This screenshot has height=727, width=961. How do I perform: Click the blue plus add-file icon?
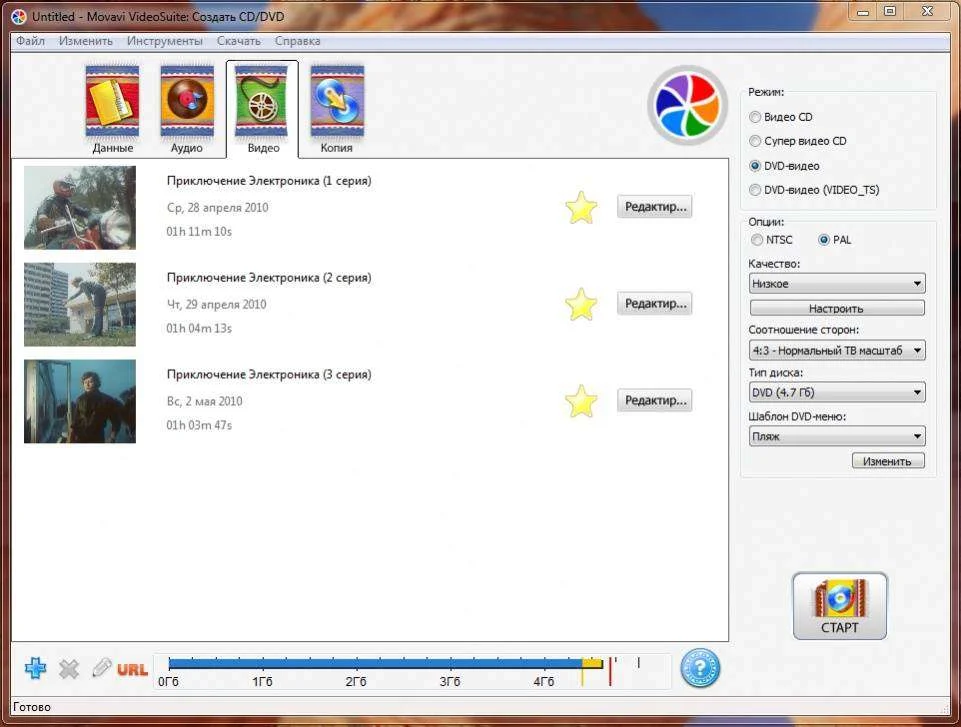[x=35, y=668]
